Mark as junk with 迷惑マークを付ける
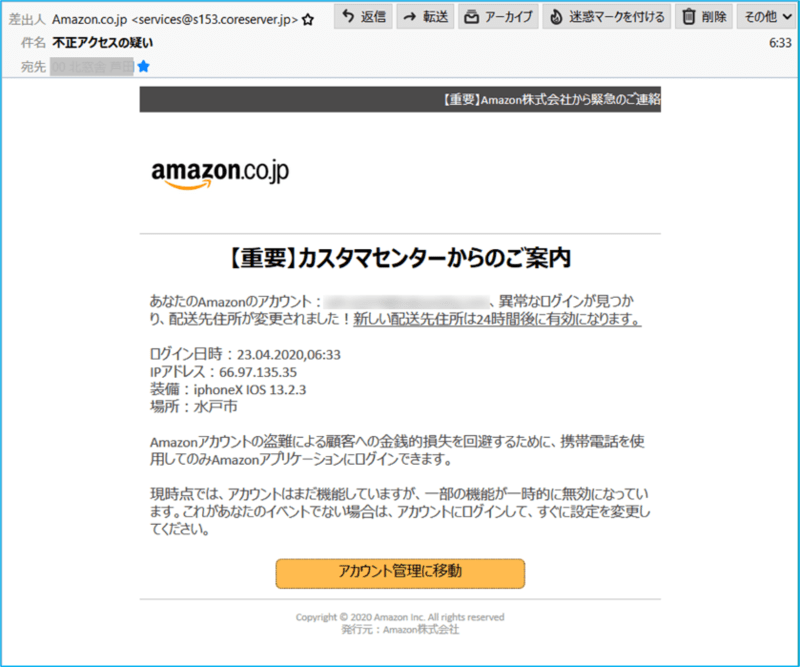800x667 pixels. [607, 16]
